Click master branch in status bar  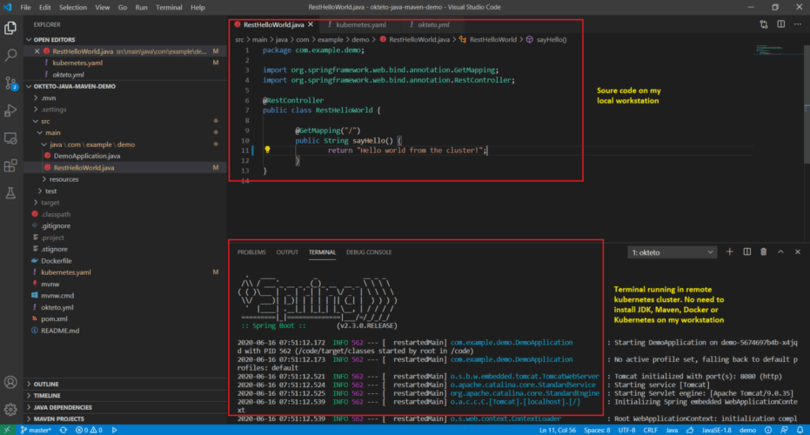tap(36, 430)
